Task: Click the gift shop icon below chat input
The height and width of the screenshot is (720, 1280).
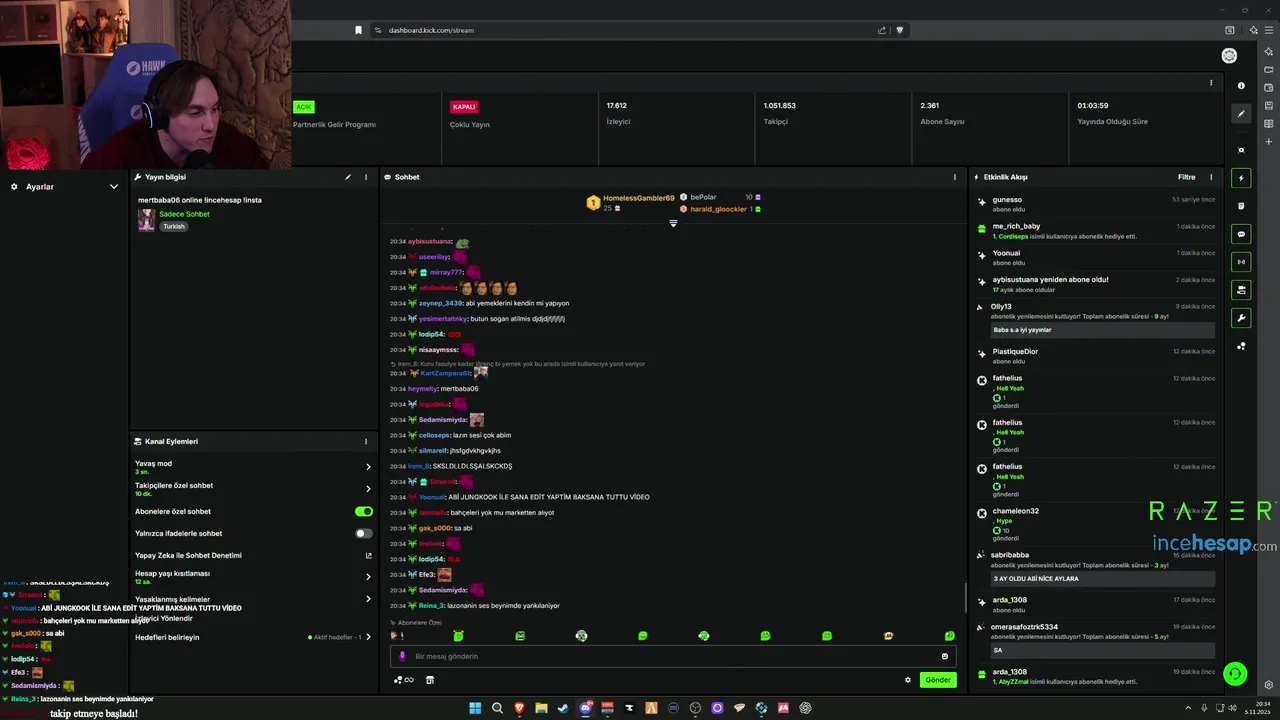Action: click(430, 680)
